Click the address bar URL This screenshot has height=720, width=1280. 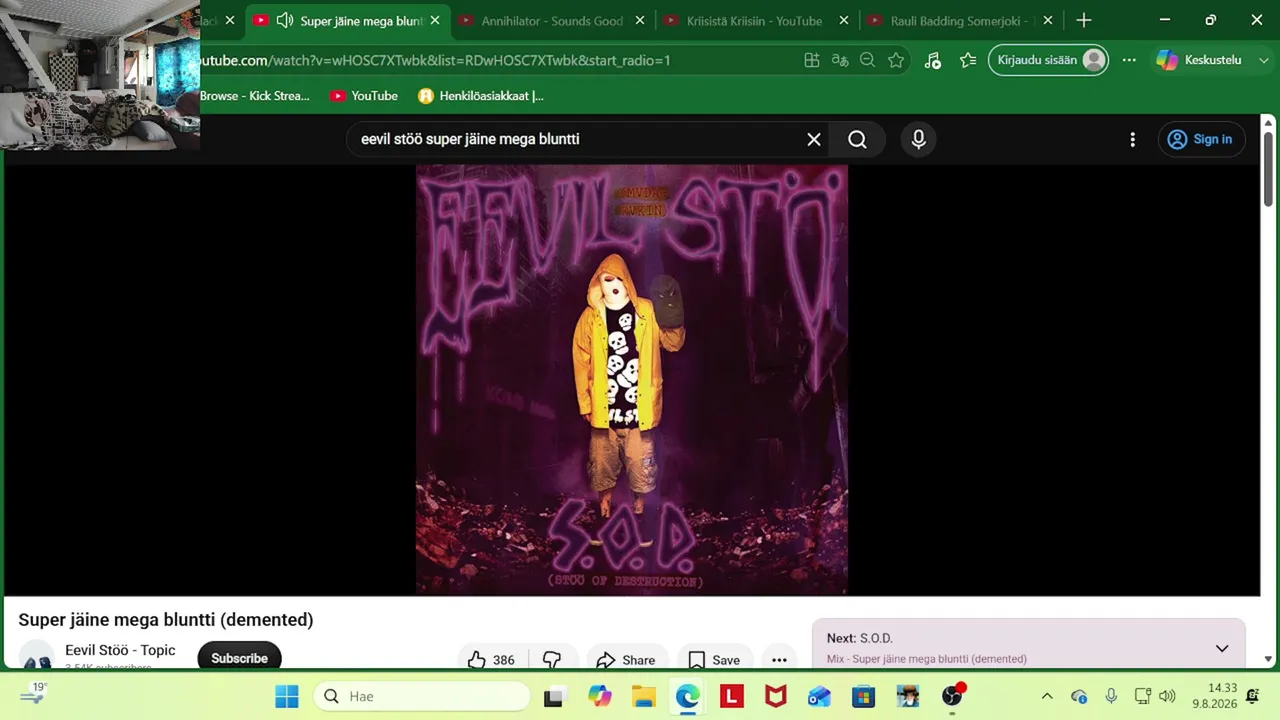tap(435, 60)
